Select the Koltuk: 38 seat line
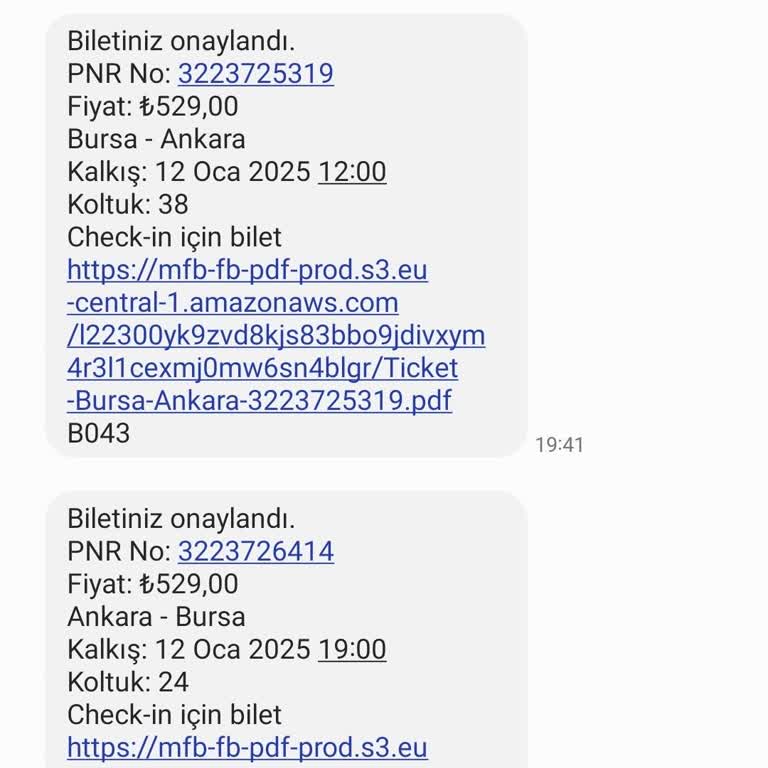 point(128,204)
